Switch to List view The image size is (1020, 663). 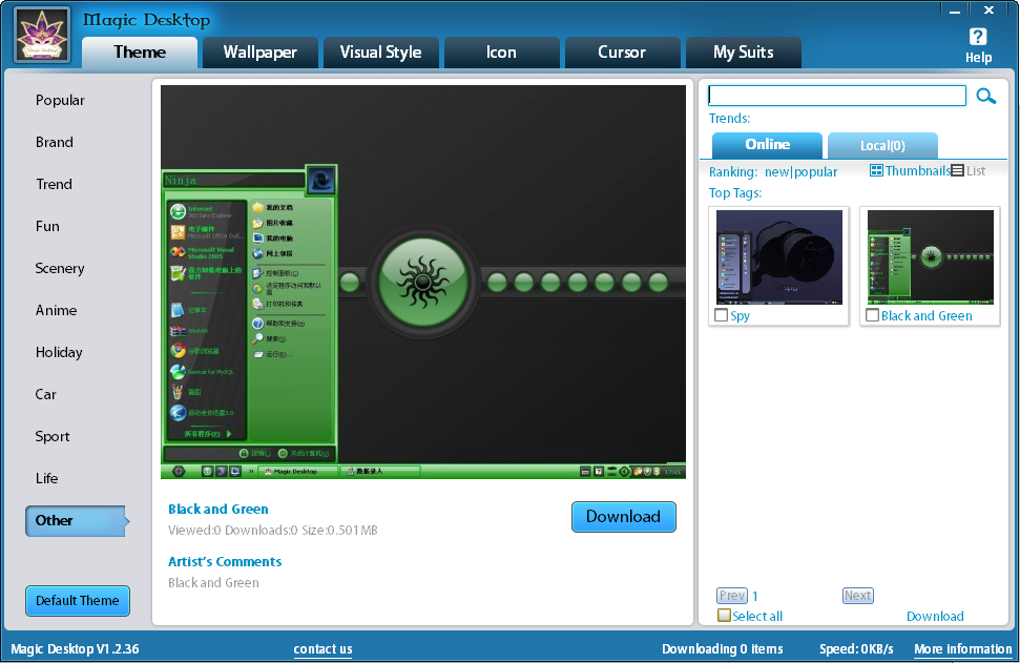968,170
